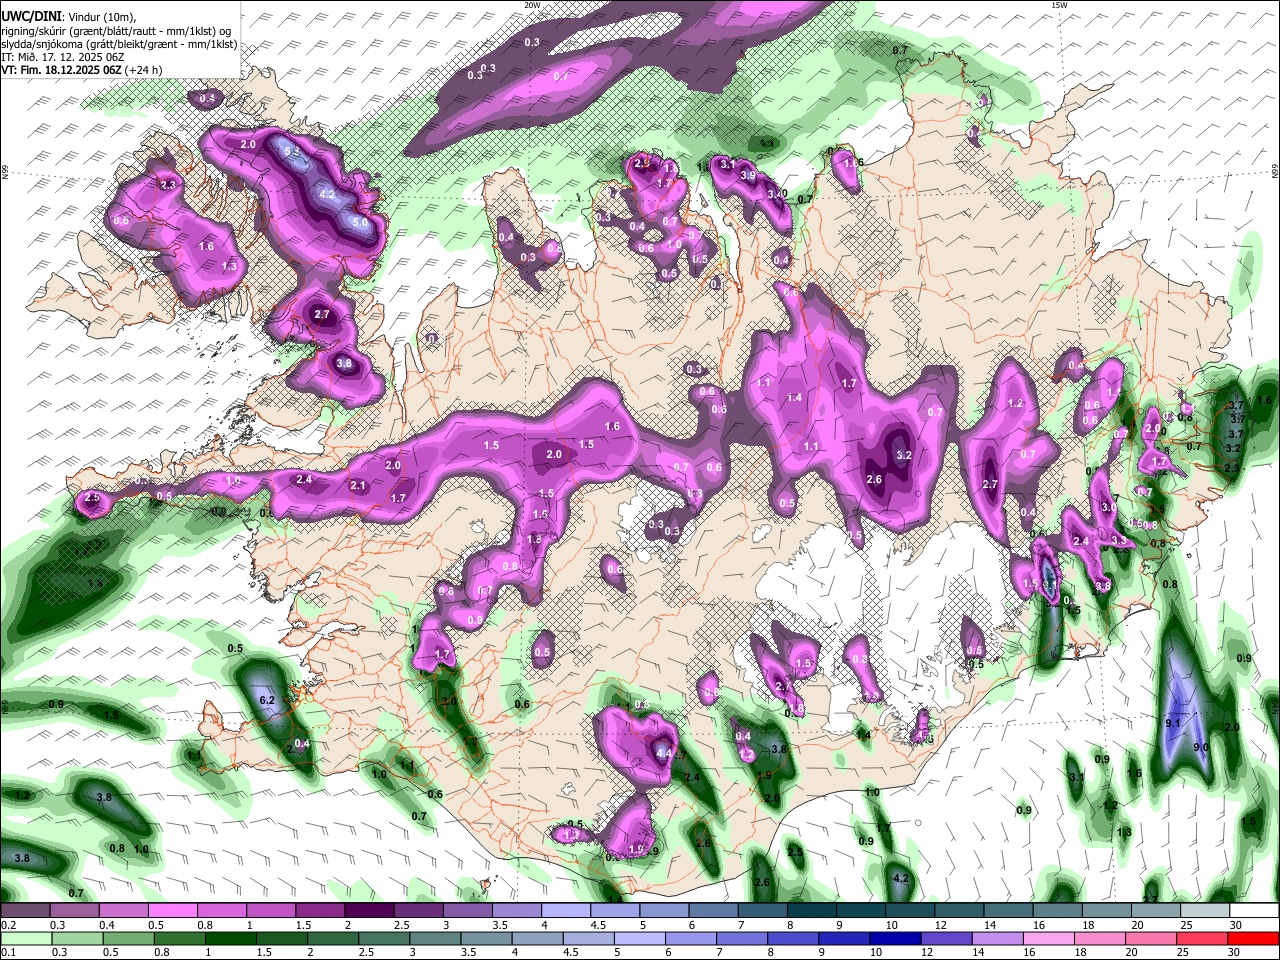Select the bright pink 0.5 snow legend swatch
Viewport: 1280px width, 960px height.
click(172, 910)
